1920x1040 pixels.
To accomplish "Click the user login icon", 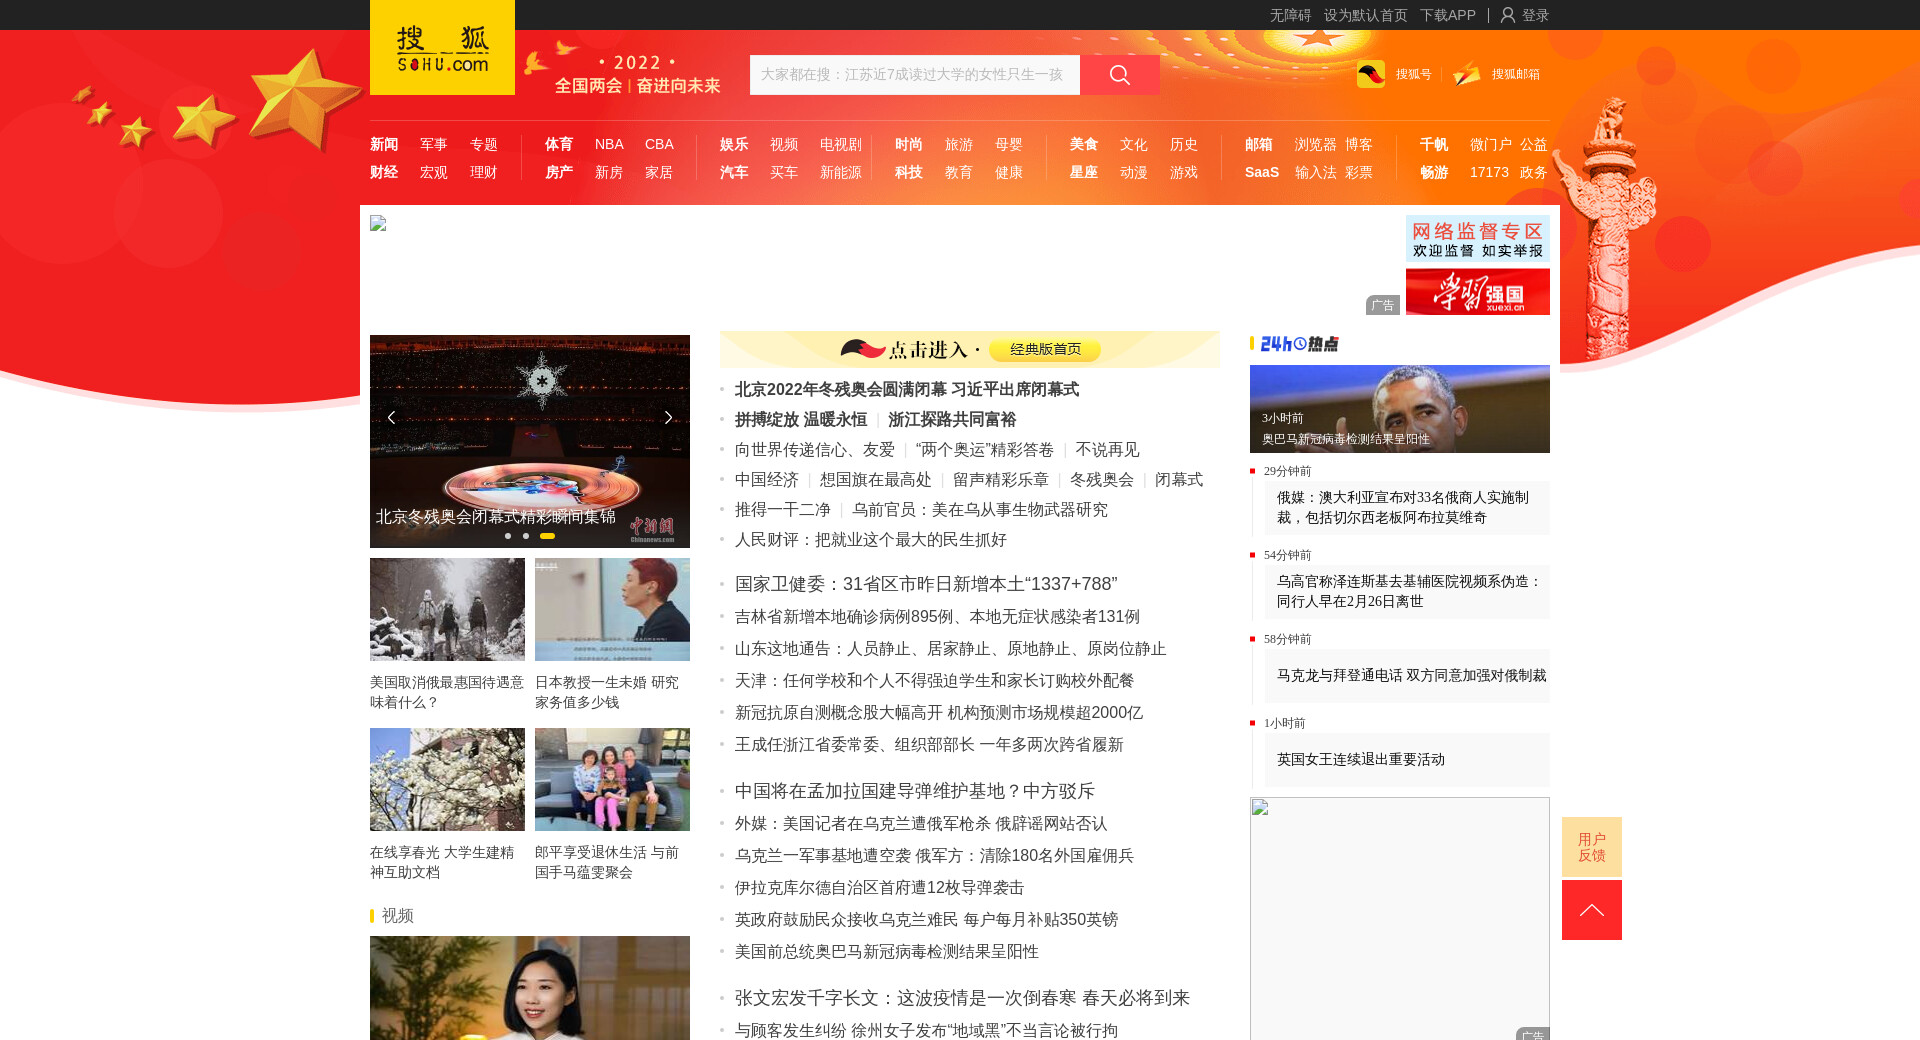I will click(x=1508, y=15).
